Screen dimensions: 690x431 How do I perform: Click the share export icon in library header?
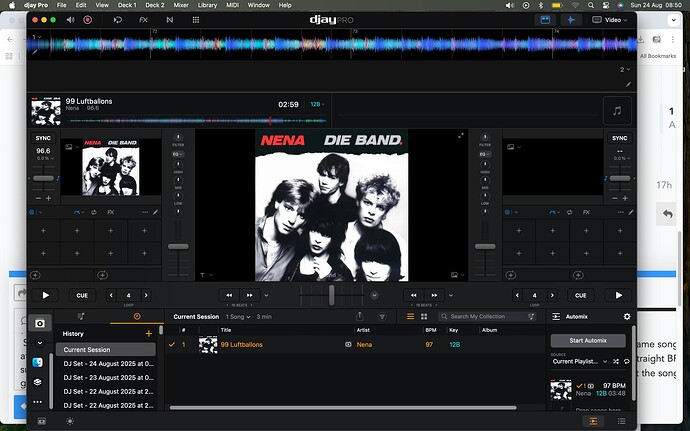[x=360, y=317]
